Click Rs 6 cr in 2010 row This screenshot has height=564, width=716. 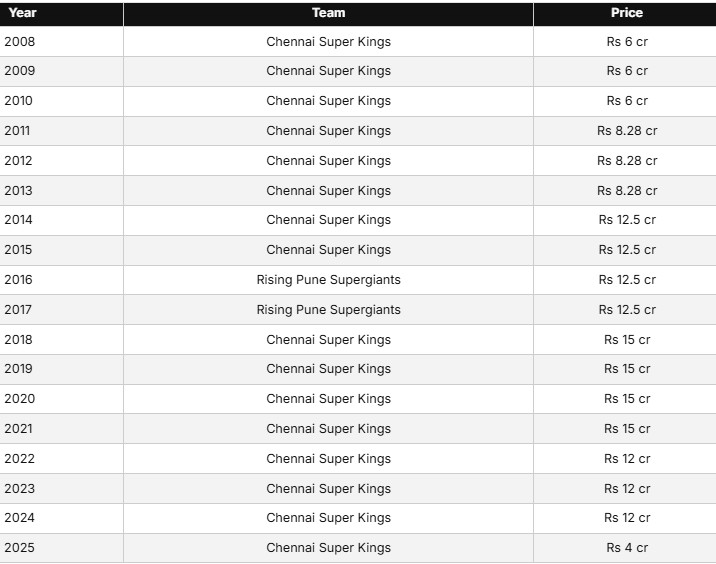[627, 100]
